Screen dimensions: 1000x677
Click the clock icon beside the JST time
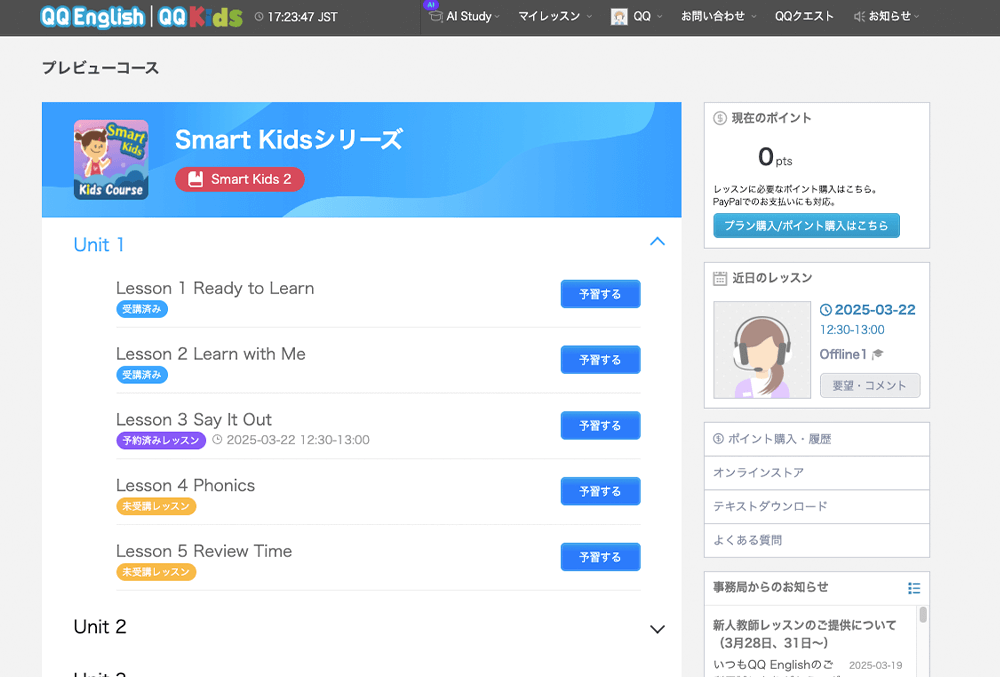tap(259, 17)
